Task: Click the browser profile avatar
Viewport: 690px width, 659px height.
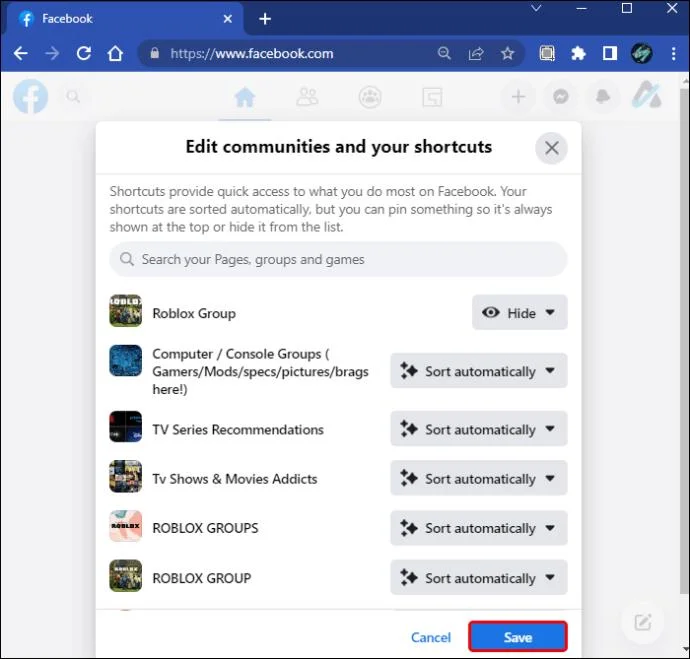Action: tap(642, 54)
